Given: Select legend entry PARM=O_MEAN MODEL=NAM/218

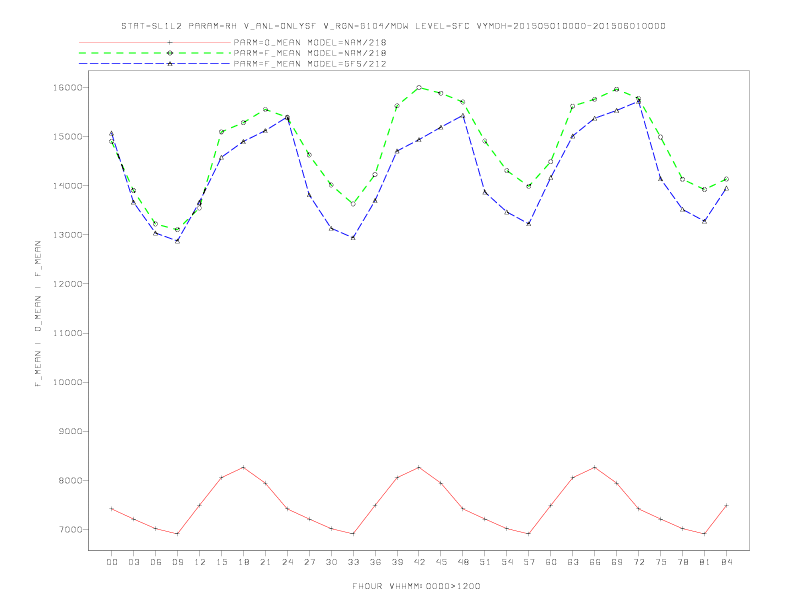Looking at the screenshot, I should click(x=310, y=42).
